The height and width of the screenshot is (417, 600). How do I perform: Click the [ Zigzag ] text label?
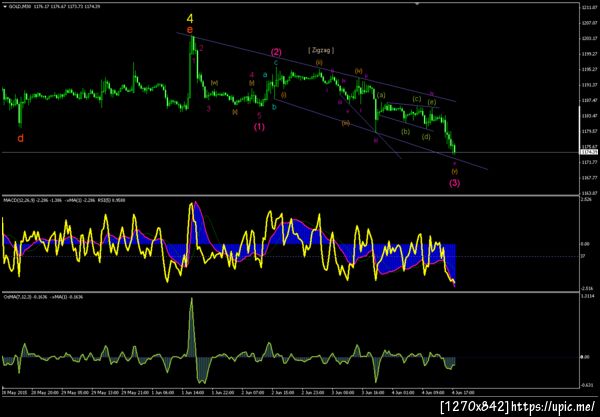tap(321, 50)
